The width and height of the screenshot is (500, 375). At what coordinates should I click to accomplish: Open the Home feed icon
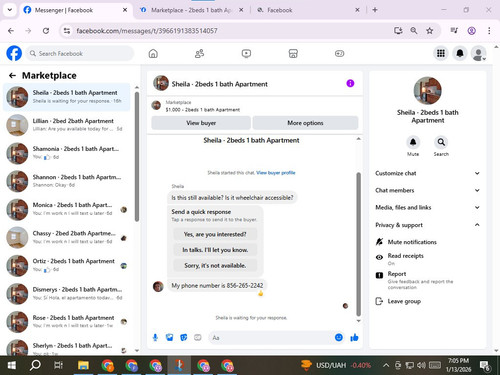(153, 53)
